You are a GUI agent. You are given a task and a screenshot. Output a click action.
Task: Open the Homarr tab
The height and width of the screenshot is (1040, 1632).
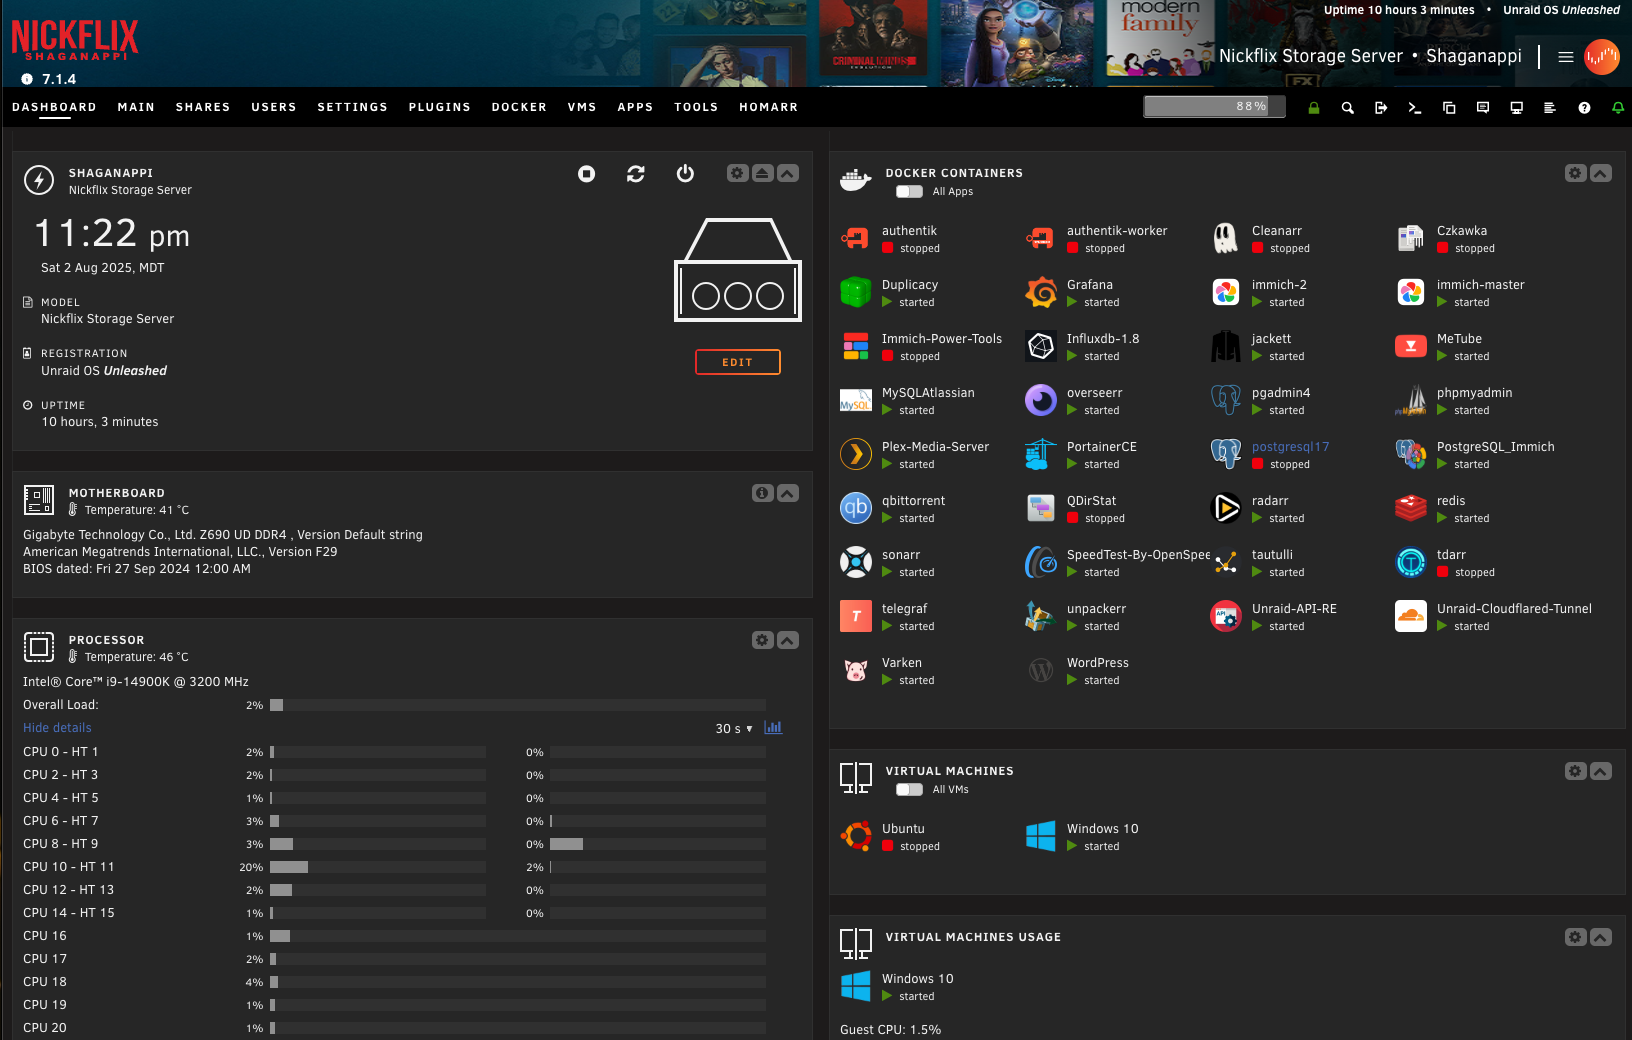pos(769,107)
